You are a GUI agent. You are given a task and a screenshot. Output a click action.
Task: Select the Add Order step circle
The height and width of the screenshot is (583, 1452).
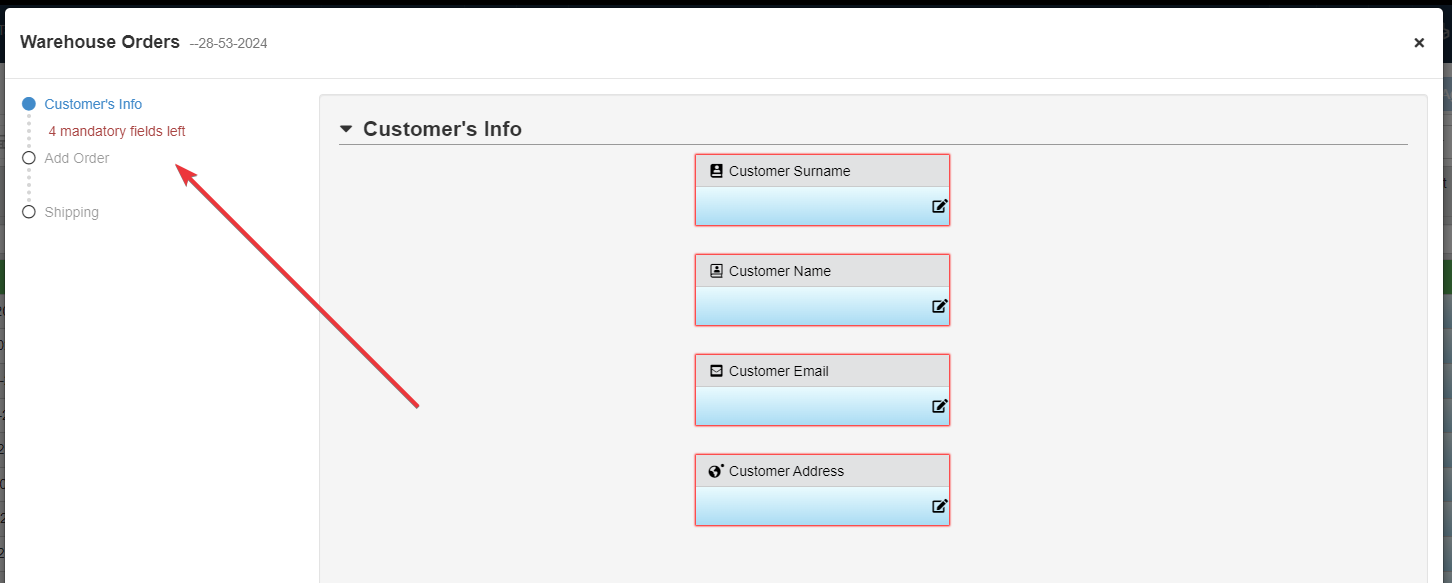(x=29, y=158)
